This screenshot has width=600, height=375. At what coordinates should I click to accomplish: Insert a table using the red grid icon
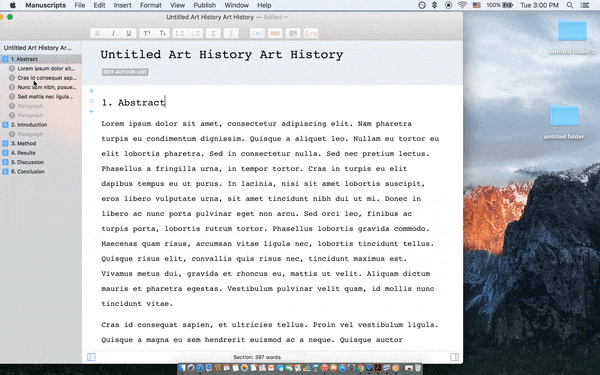point(275,33)
